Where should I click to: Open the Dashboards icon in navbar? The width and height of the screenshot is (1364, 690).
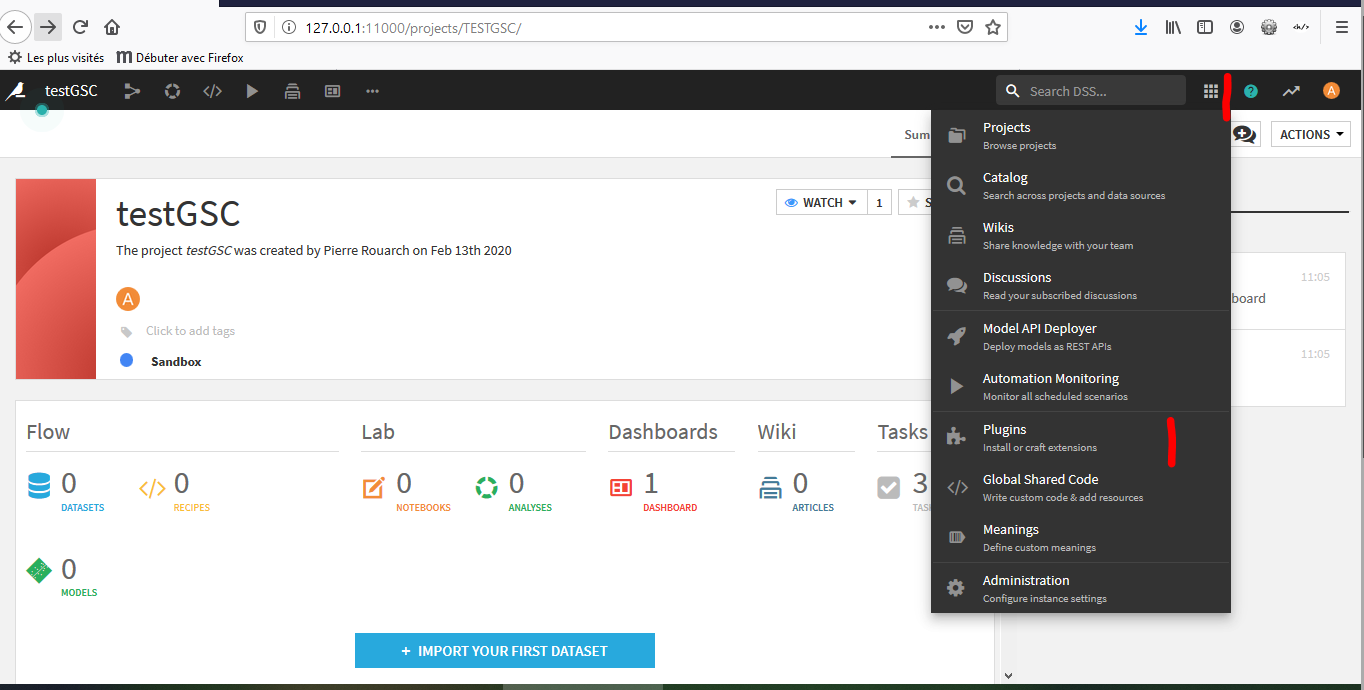(333, 91)
